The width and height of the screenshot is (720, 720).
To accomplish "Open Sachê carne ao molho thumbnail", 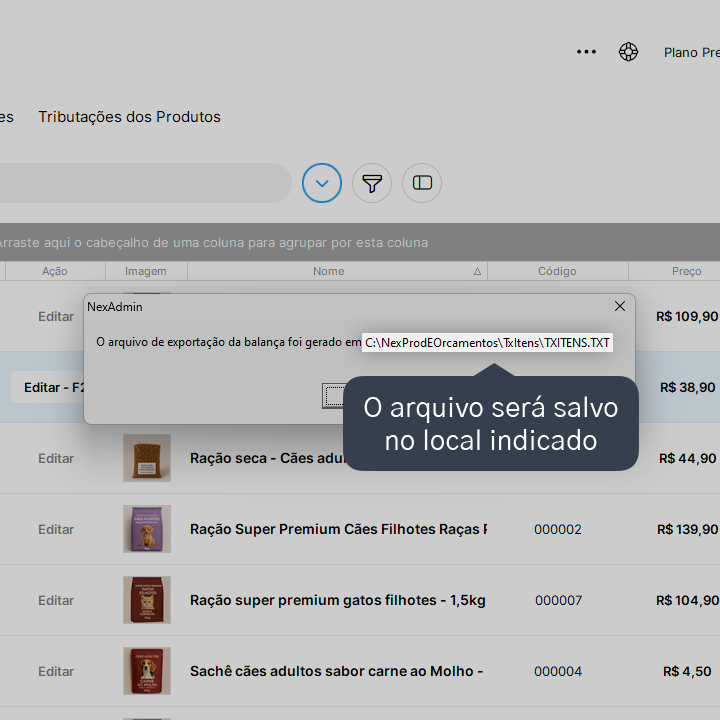I will coord(147,671).
